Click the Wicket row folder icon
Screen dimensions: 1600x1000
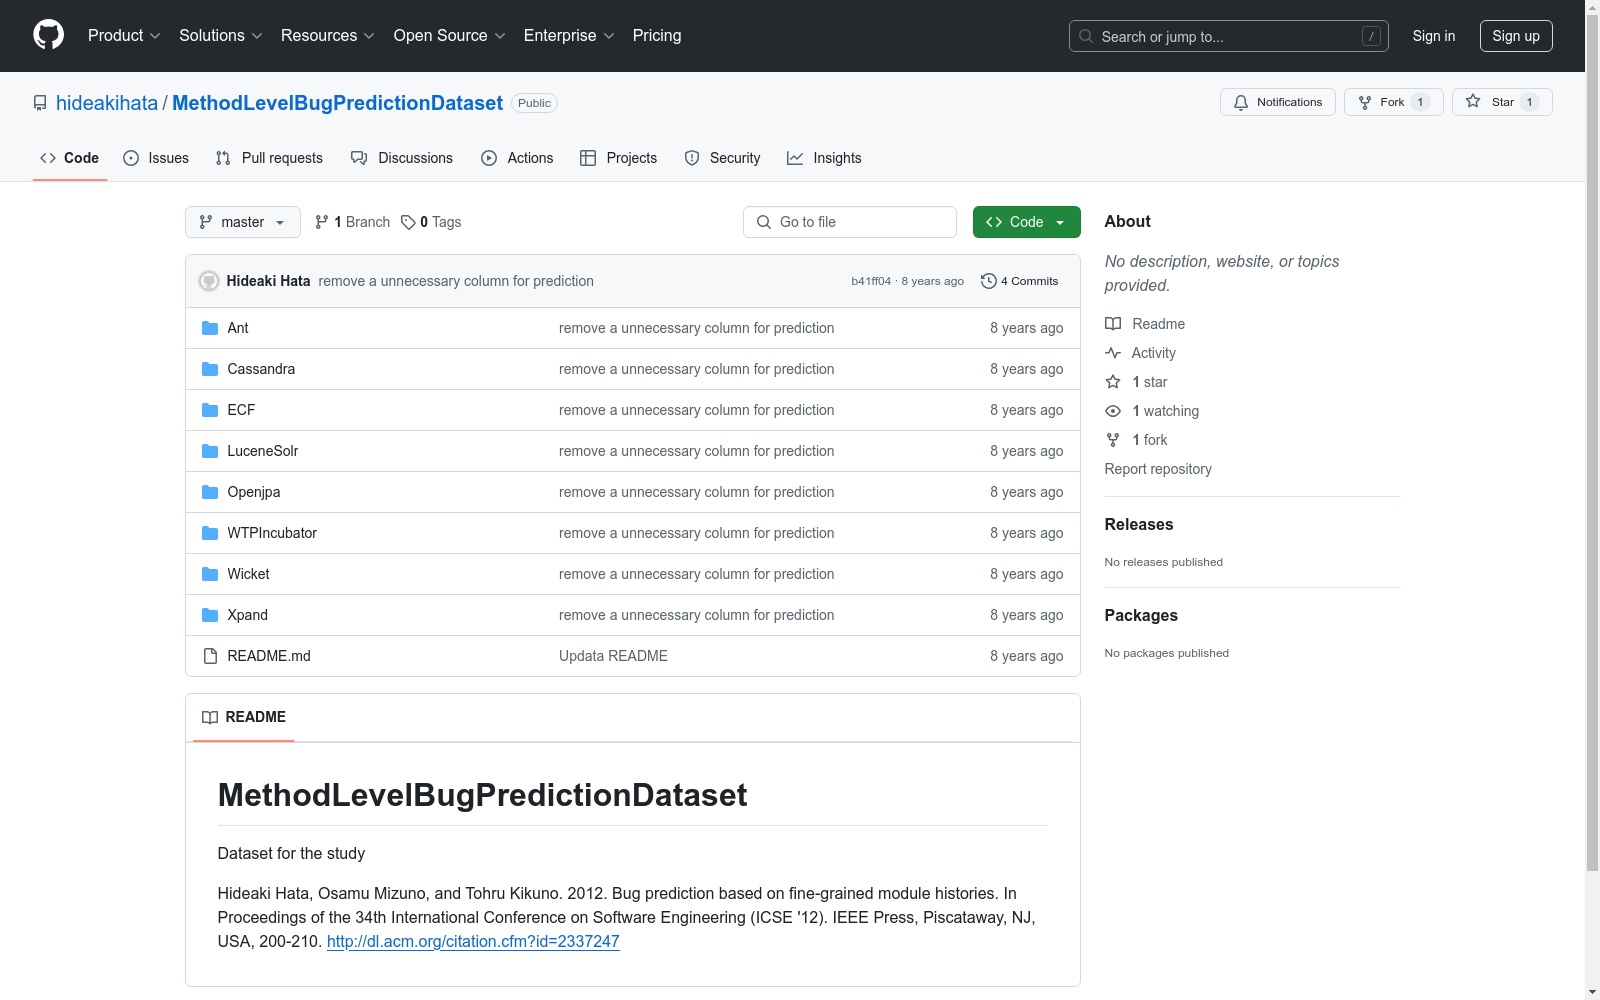tap(210, 574)
